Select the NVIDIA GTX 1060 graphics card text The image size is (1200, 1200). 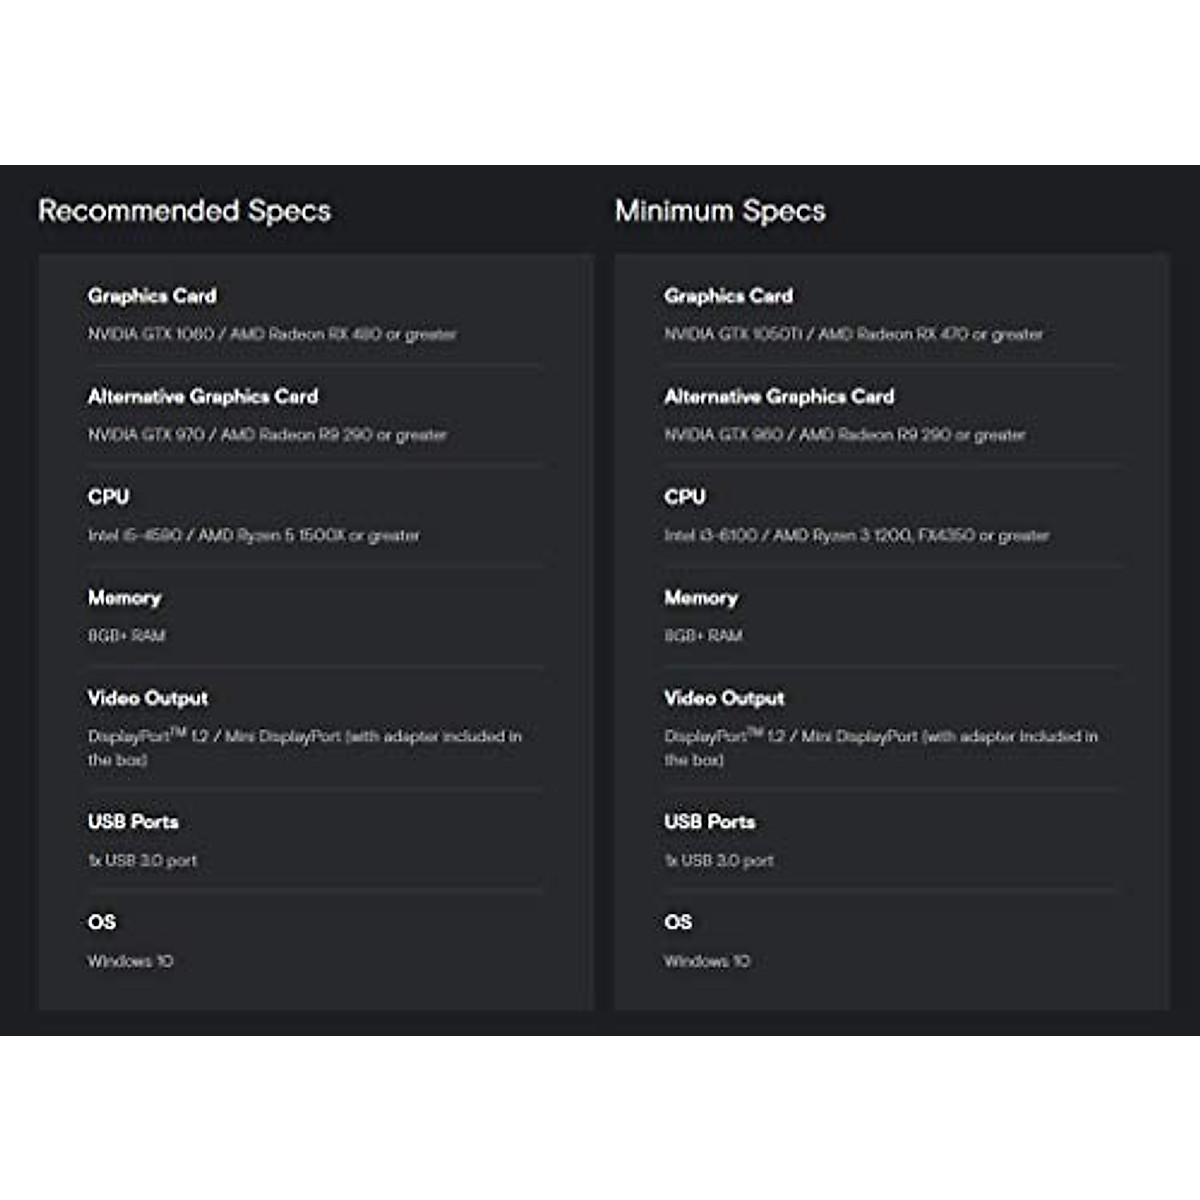pos(271,334)
